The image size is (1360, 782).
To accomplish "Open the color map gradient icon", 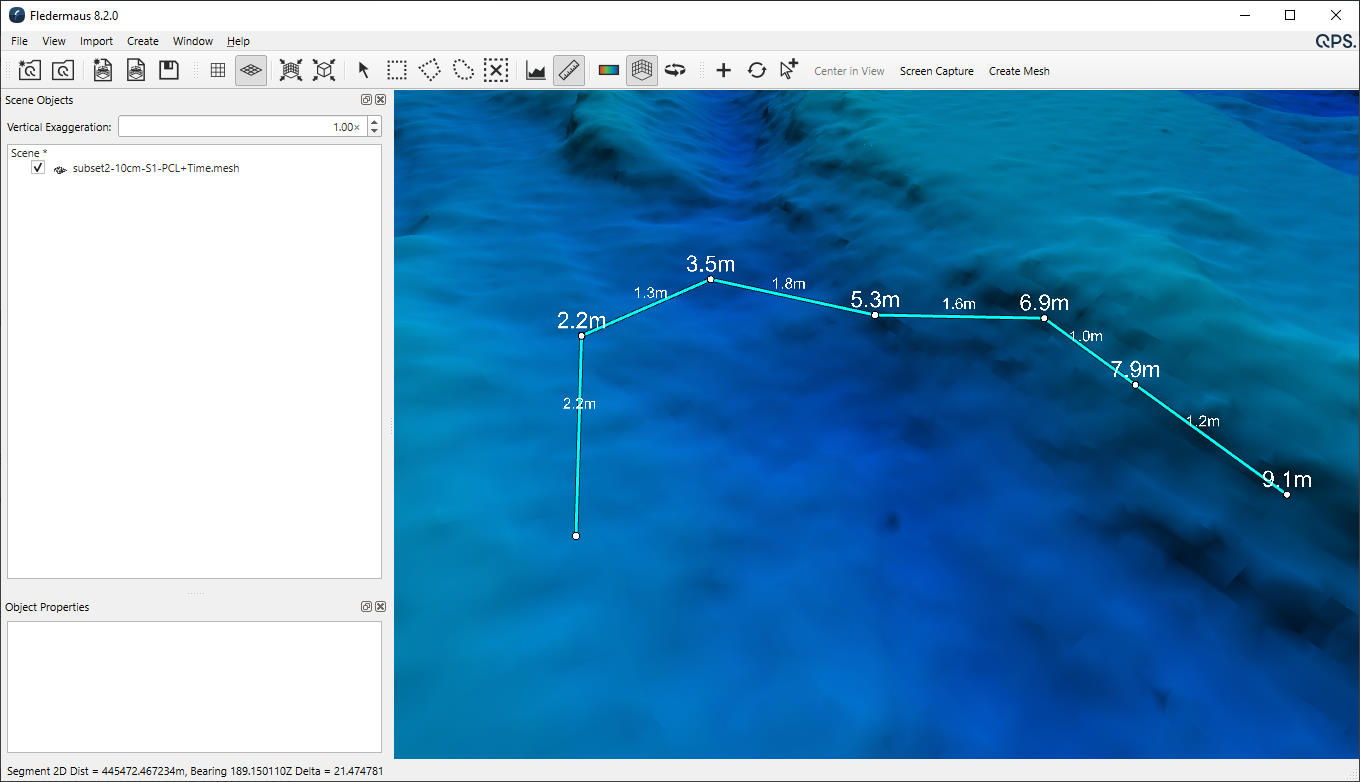I will (x=608, y=71).
